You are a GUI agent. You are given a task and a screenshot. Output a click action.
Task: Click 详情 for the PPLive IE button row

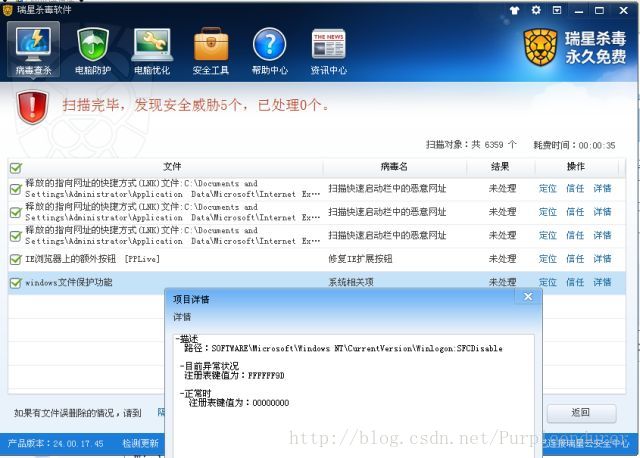(602, 259)
